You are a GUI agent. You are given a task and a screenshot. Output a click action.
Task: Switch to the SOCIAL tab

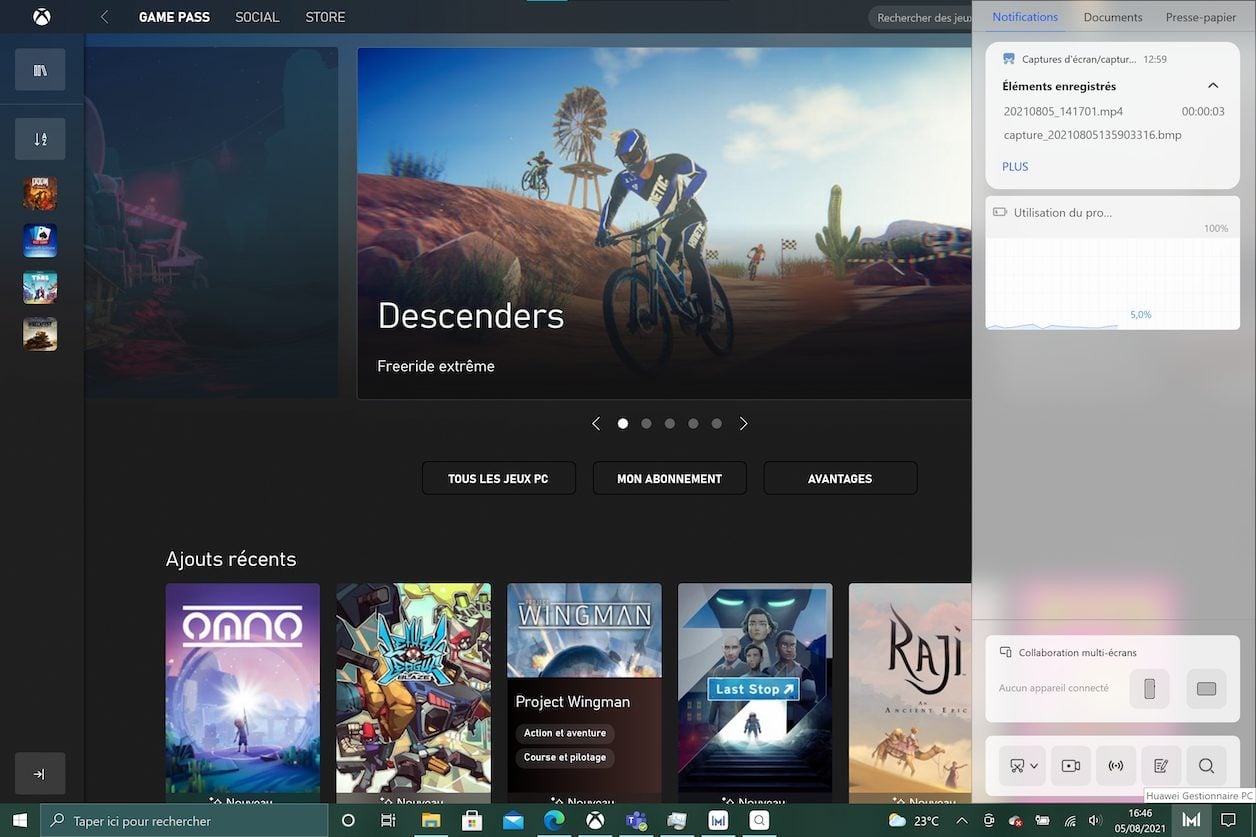point(257,17)
